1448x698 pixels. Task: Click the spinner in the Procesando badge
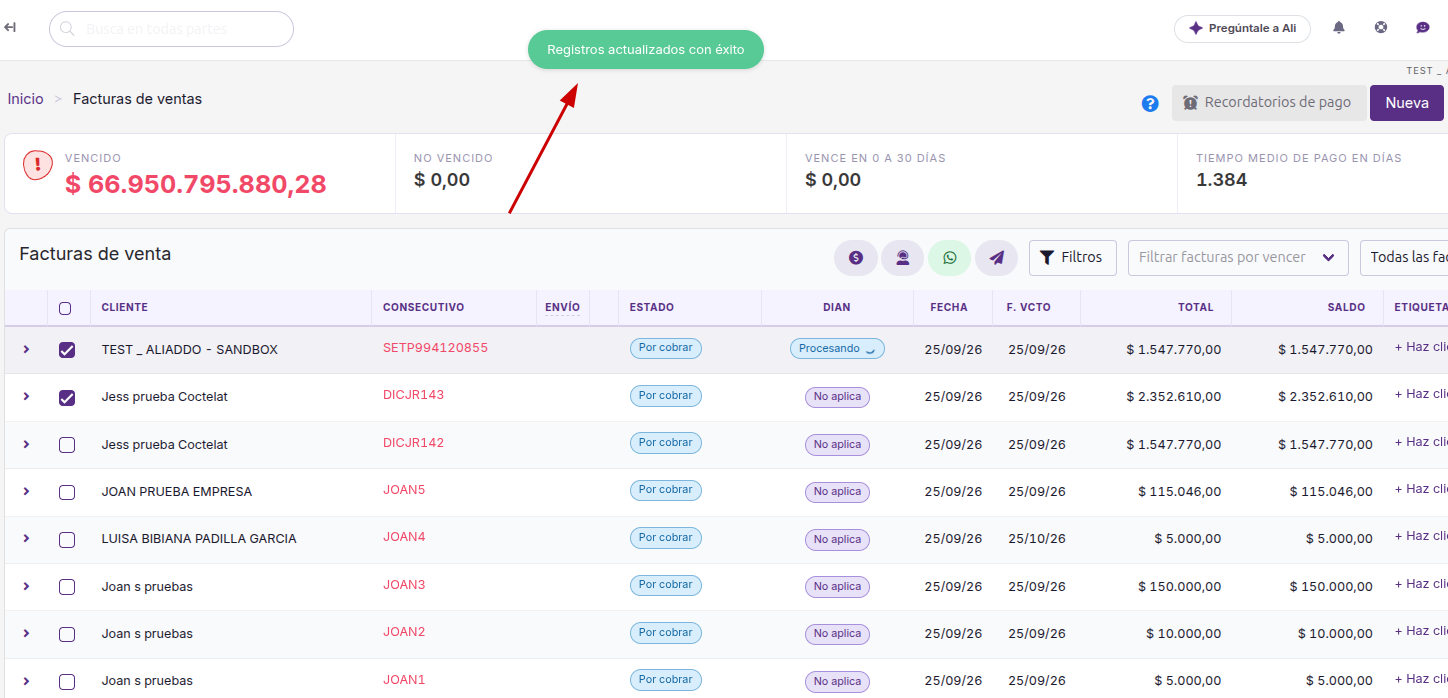coord(870,349)
